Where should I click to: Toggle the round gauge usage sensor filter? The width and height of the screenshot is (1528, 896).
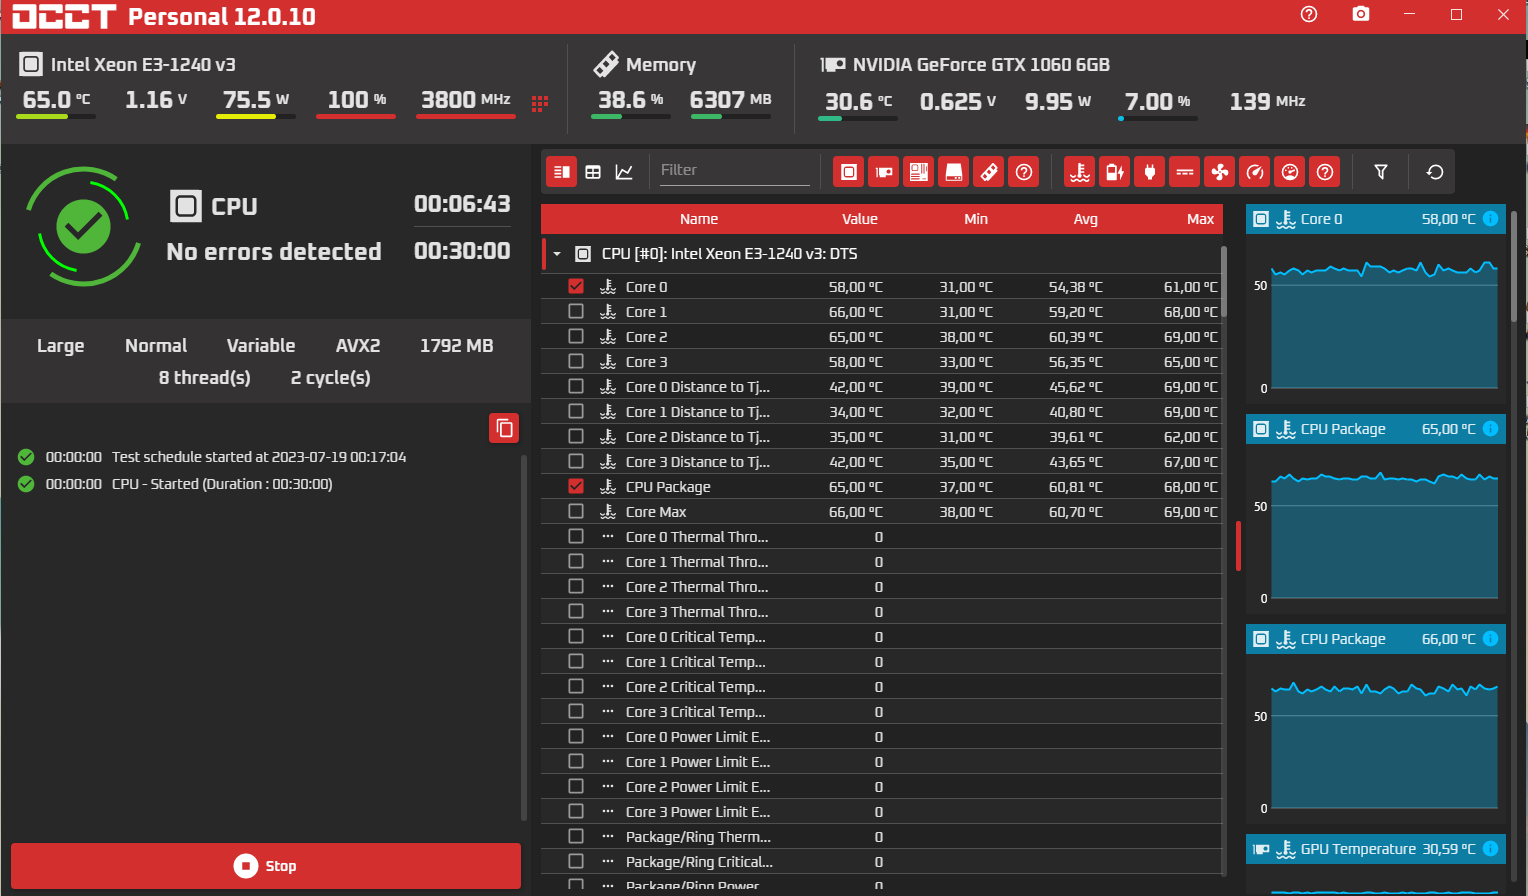[1290, 172]
